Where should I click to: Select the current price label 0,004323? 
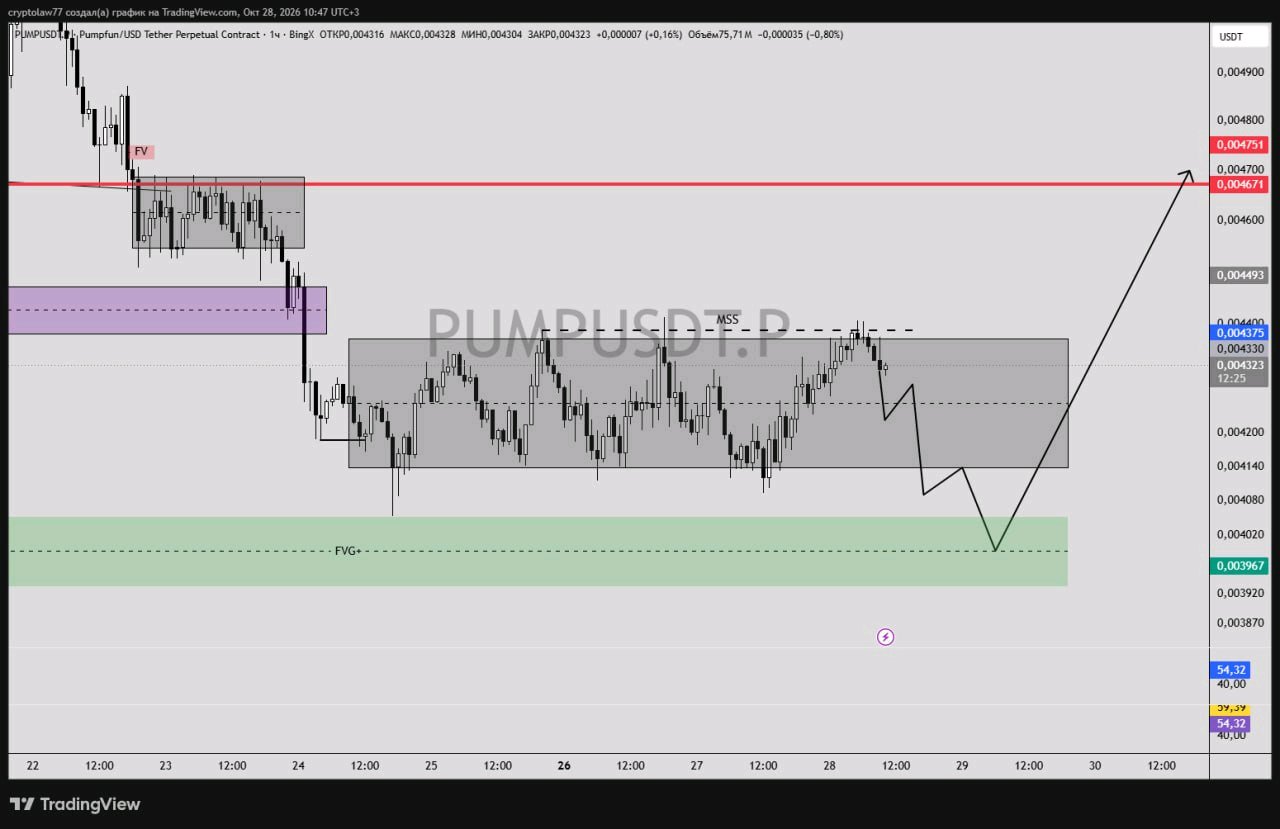(x=1240, y=365)
